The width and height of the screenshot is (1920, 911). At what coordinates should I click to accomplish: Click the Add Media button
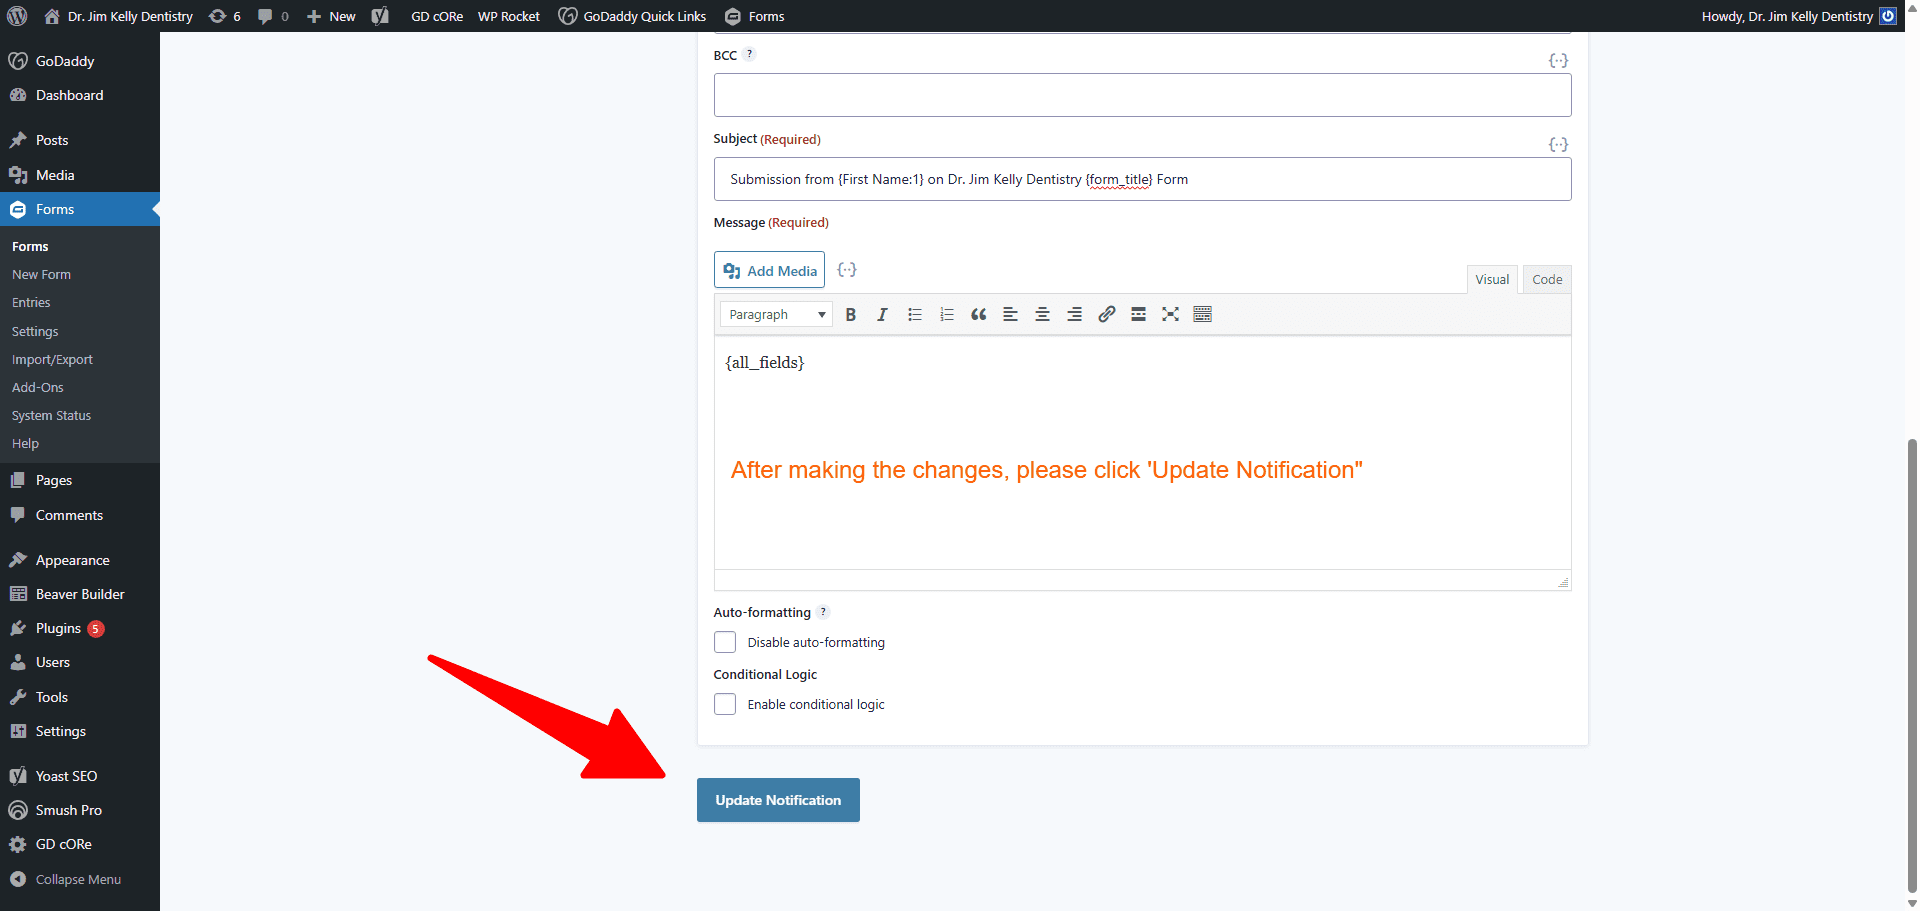[769, 270]
